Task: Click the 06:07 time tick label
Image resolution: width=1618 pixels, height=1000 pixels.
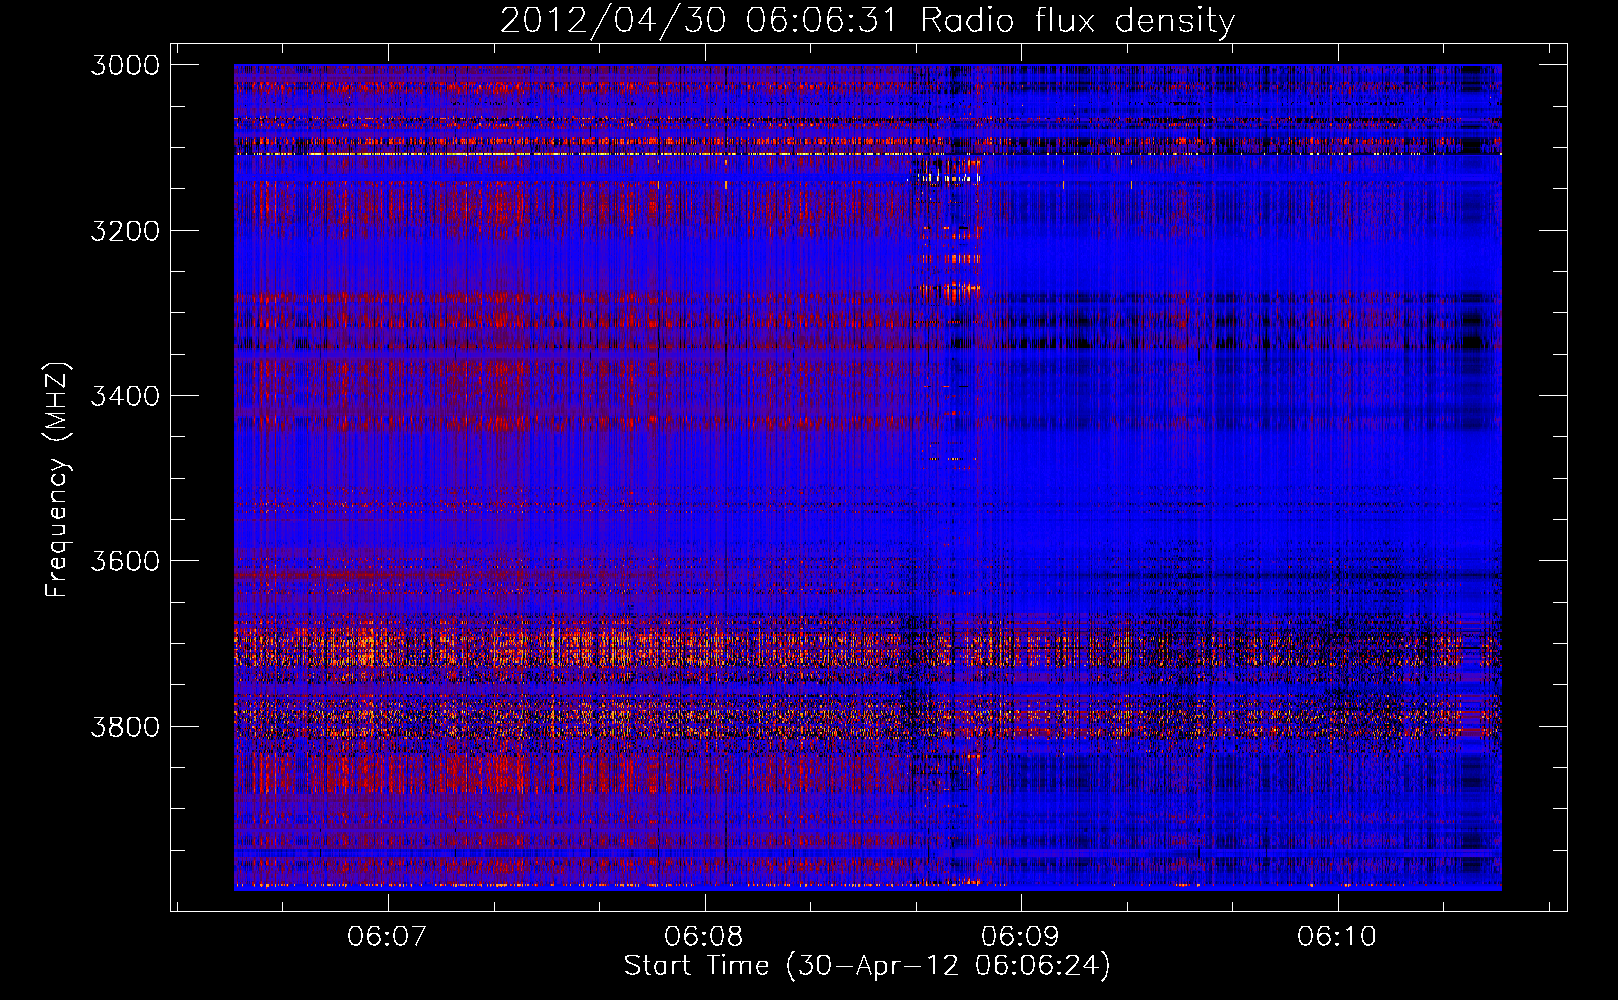Action: coord(387,937)
